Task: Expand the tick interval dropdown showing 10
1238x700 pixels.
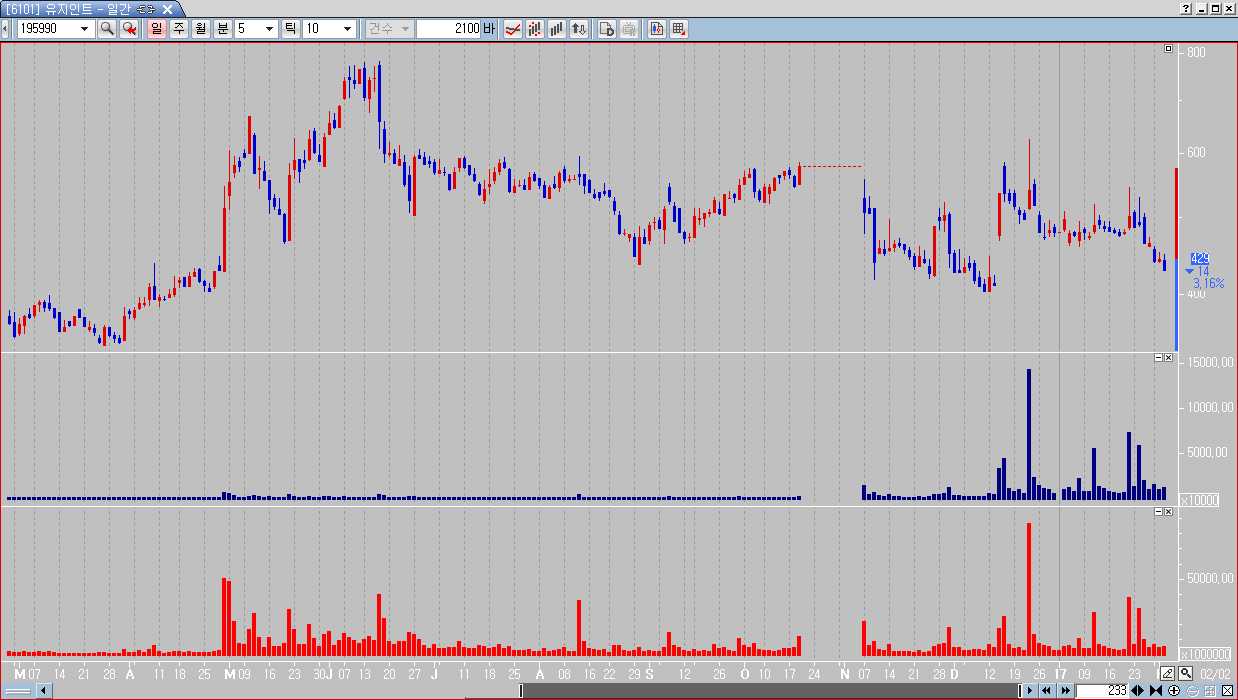Action: 348,29
